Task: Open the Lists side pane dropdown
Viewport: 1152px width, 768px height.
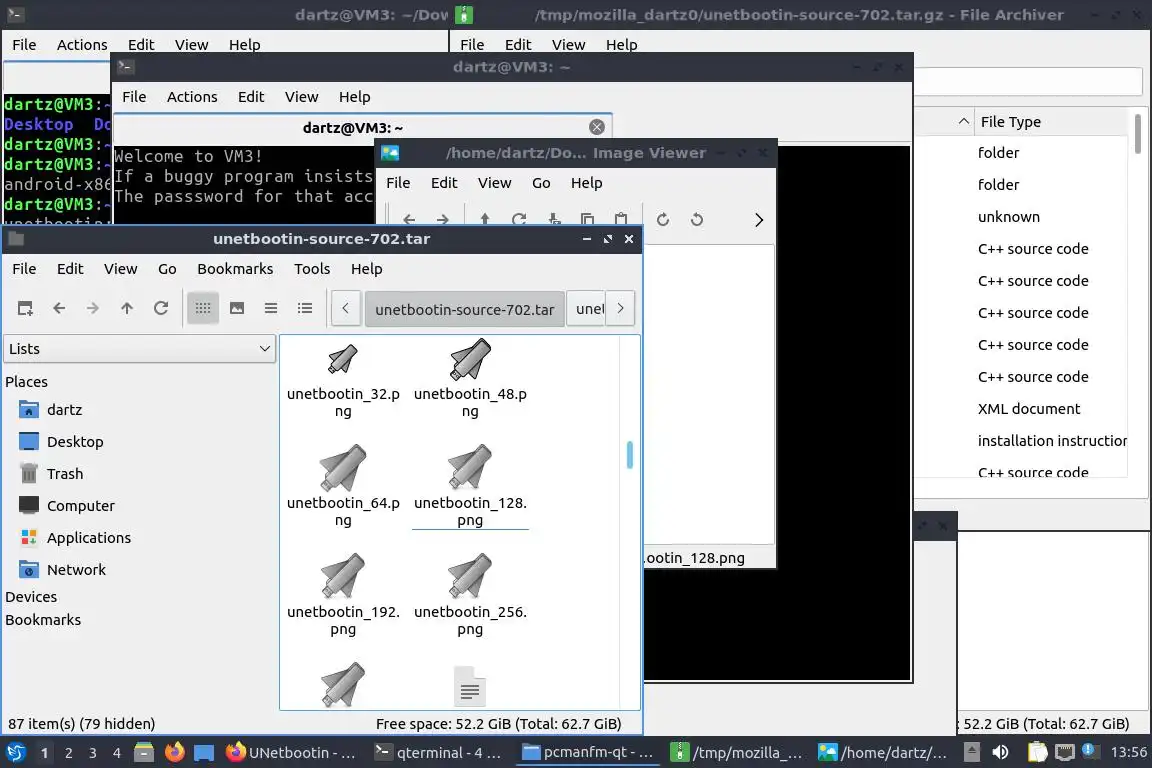Action: point(140,348)
